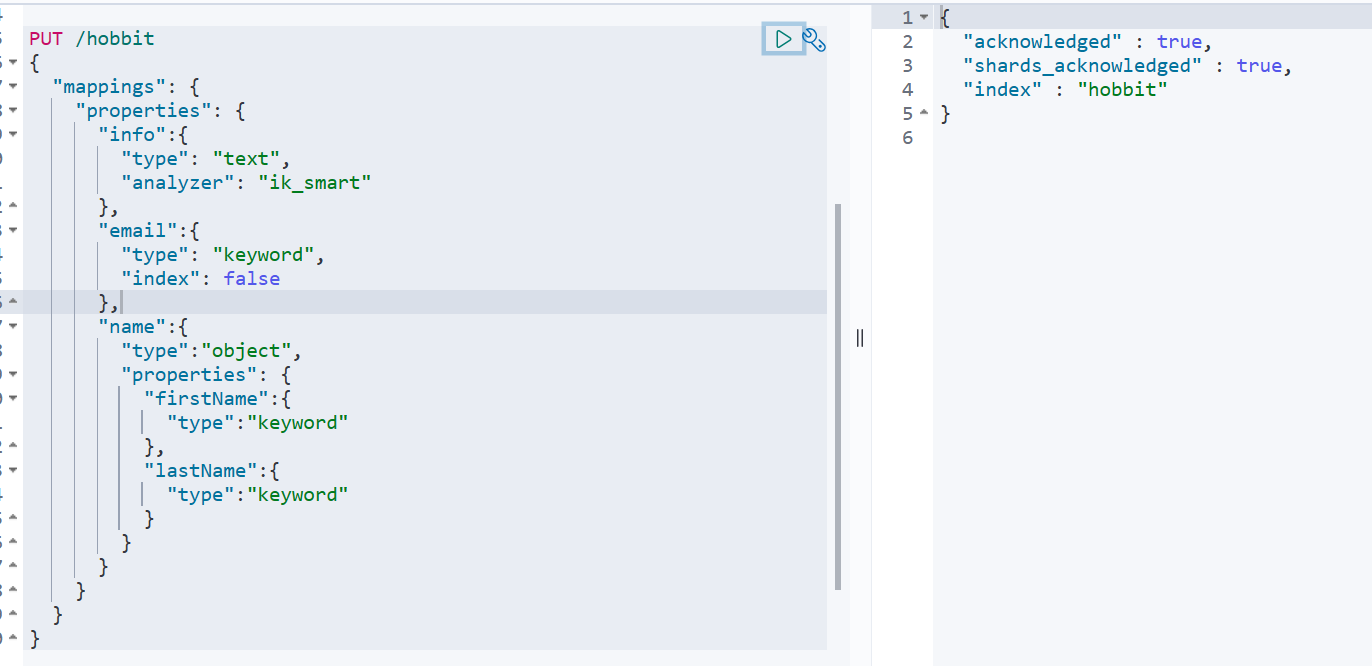Viewport: 1372px width, 666px height.
Task: Collapse the "mappings" block fold arrow
Action: tap(13, 87)
